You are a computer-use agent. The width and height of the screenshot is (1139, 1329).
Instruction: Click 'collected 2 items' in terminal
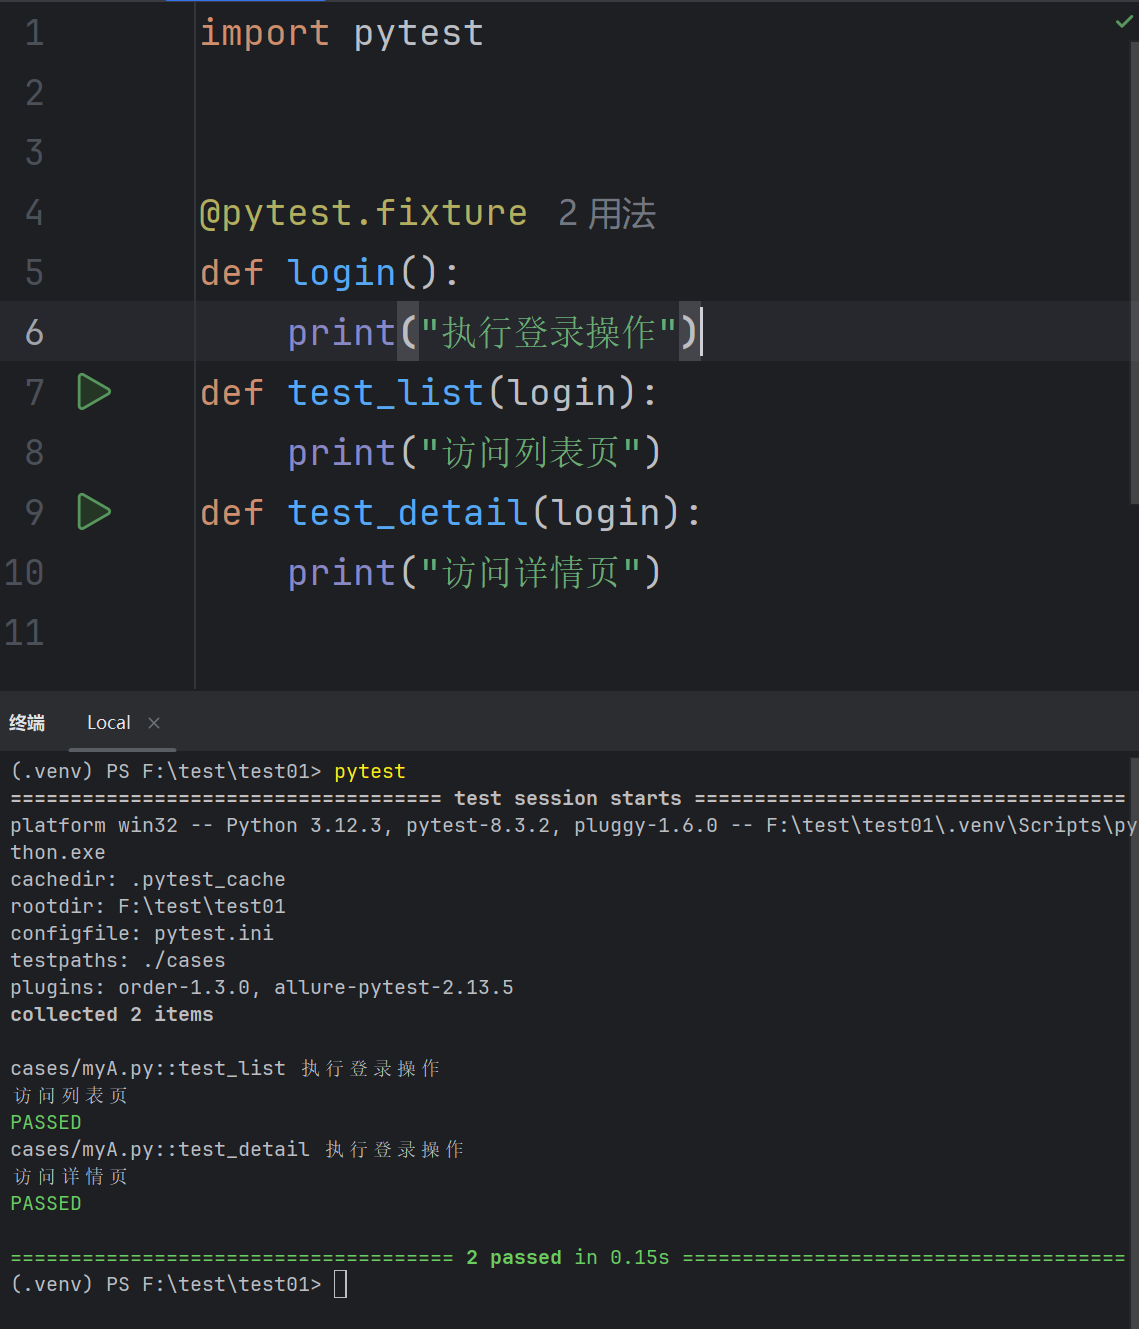tap(112, 1014)
